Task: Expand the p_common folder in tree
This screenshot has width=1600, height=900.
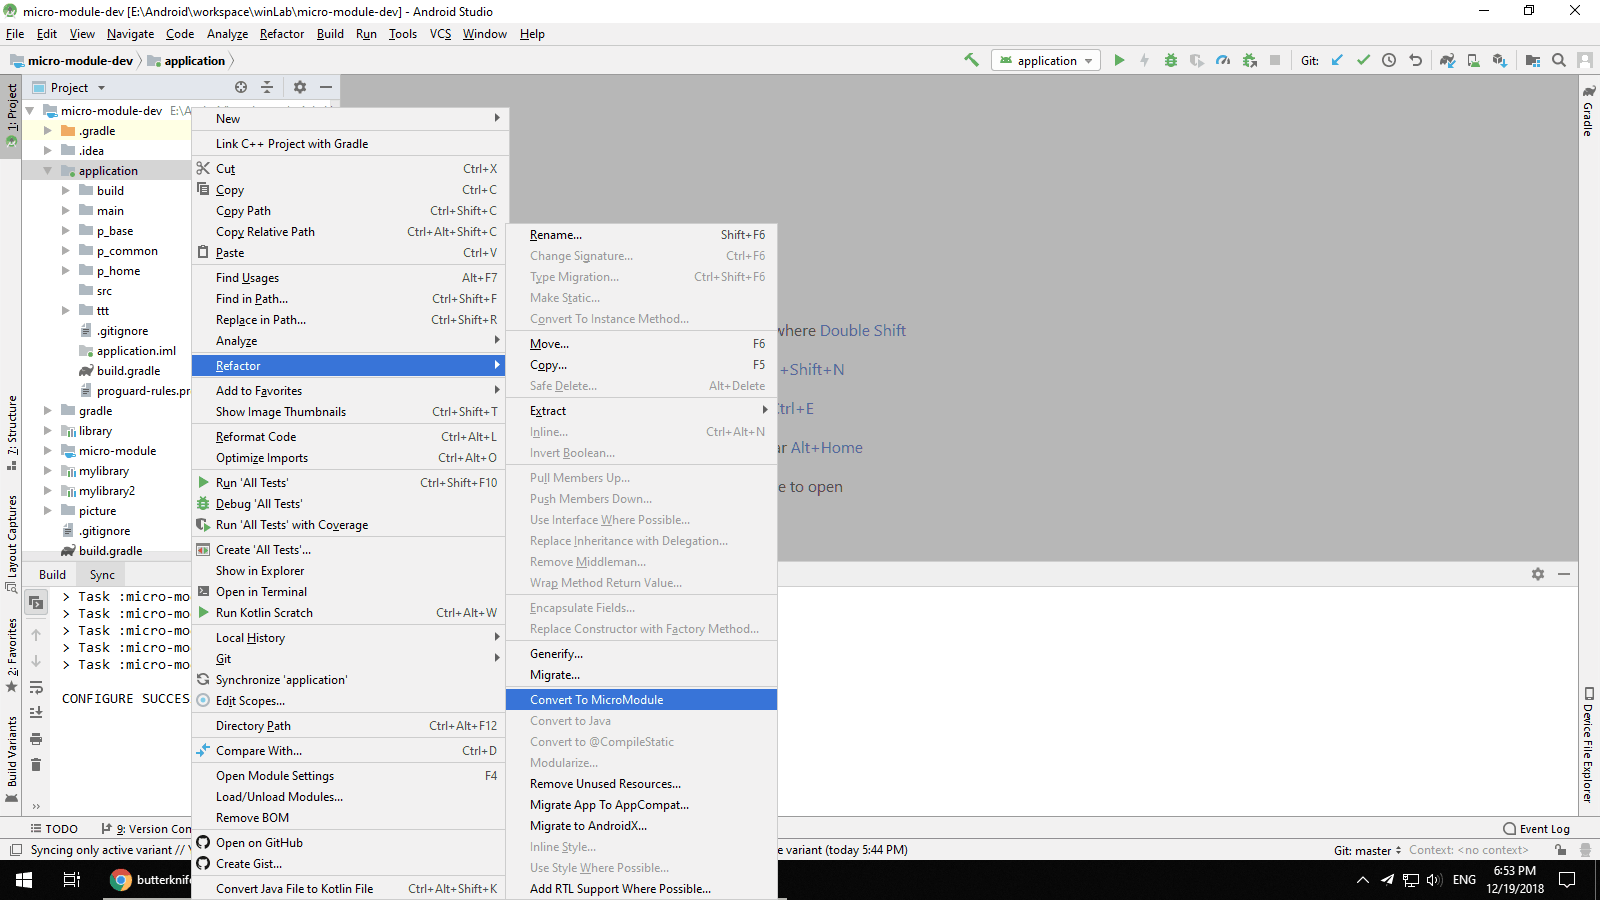Action: point(66,251)
